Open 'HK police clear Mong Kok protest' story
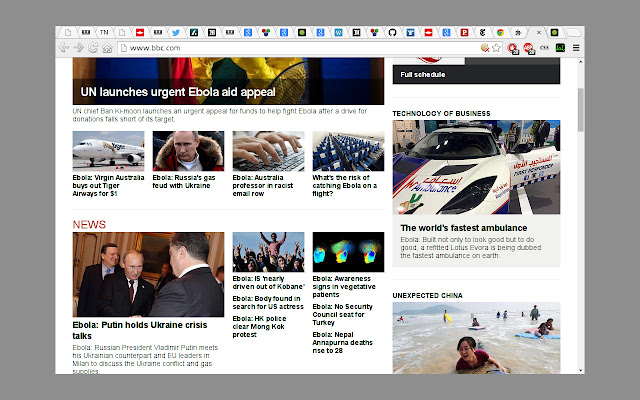The width and height of the screenshot is (640, 400). [259, 327]
